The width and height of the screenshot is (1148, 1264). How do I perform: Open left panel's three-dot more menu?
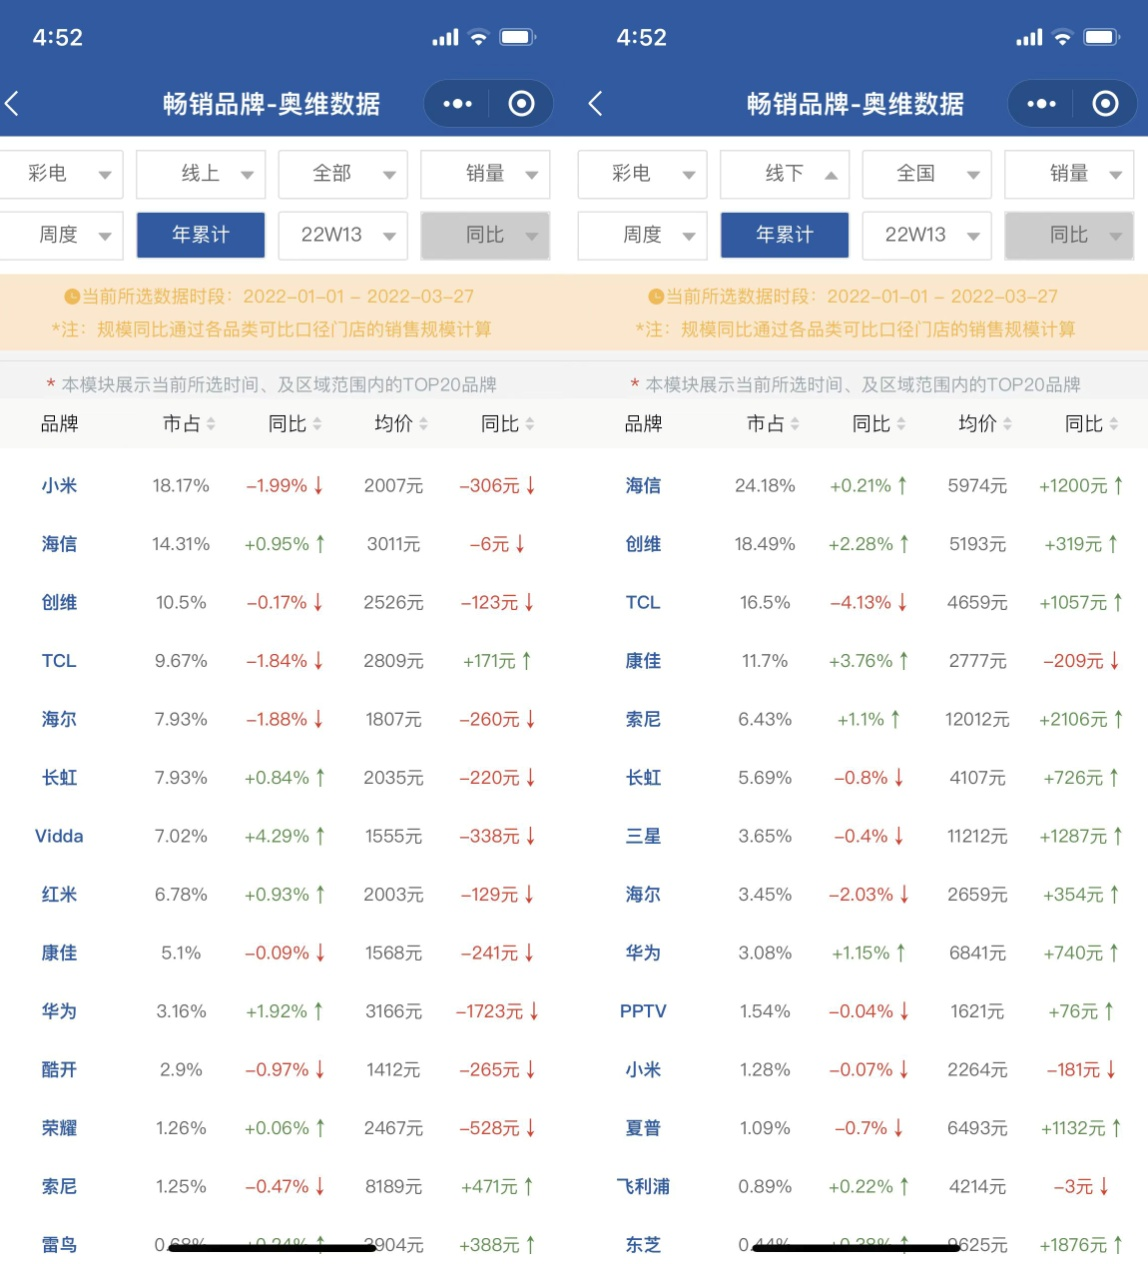coord(457,103)
